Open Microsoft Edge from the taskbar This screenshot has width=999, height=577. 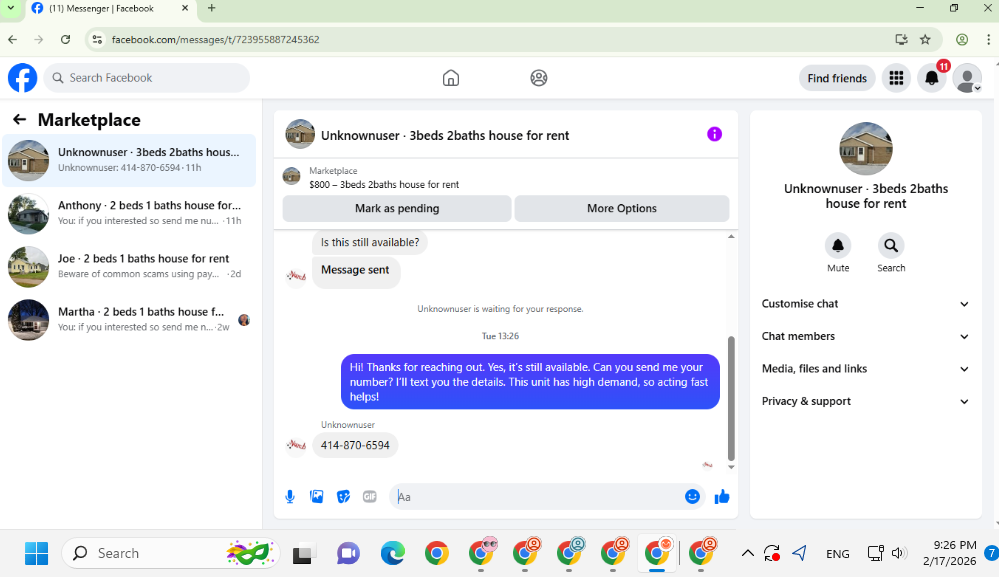click(x=392, y=553)
